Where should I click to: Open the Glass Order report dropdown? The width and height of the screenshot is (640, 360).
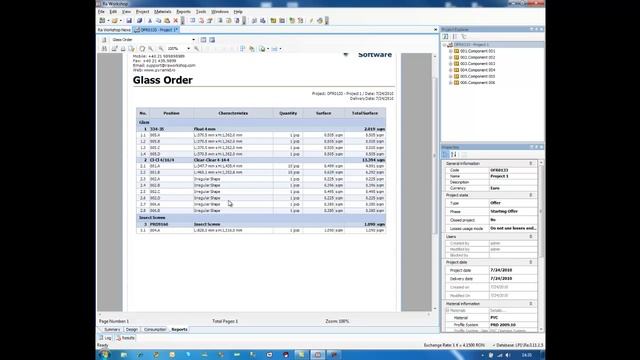tap(193, 40)
